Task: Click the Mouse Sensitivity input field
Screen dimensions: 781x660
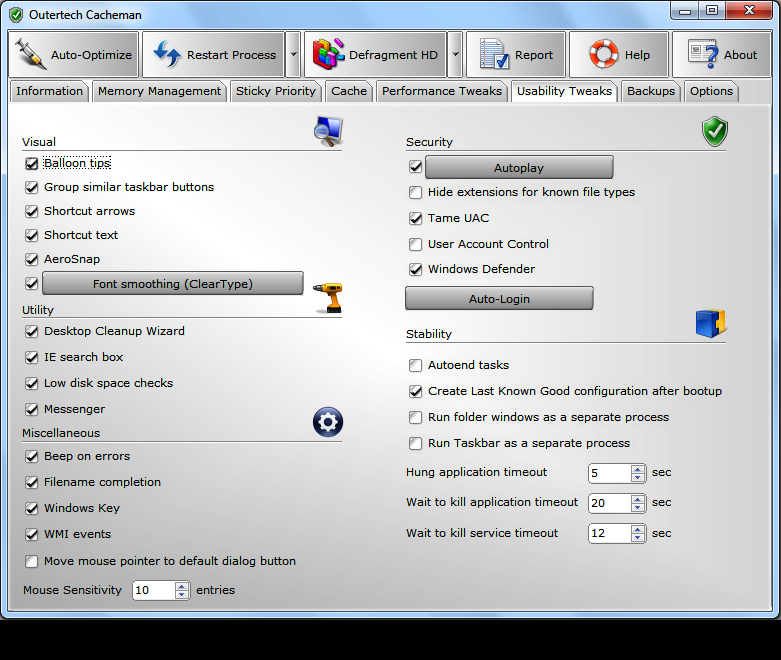Action: [154, 590]
